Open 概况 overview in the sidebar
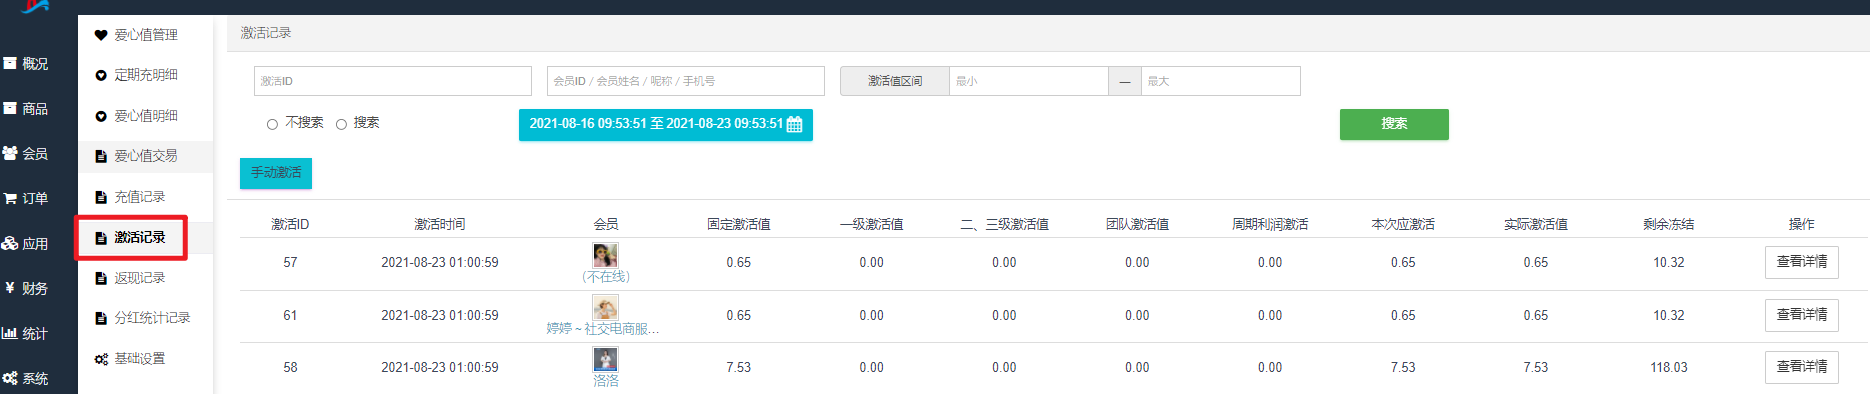1870x394 pixels. pyautogui.click(x=26, y=63)
